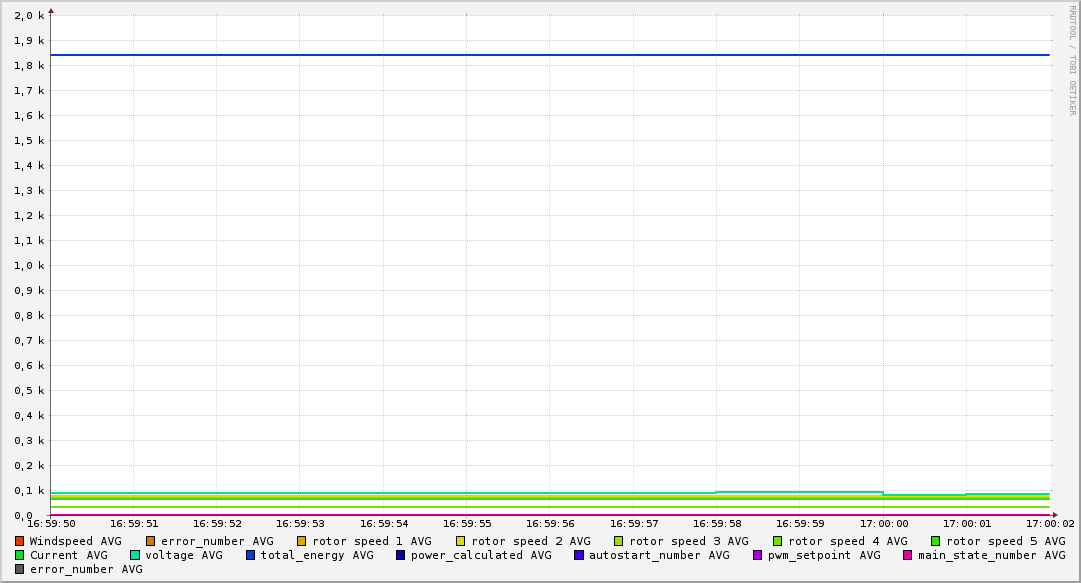Select the green Current AVG swatch
Viewport: 1081px width, 583px height.
[19, 555]
